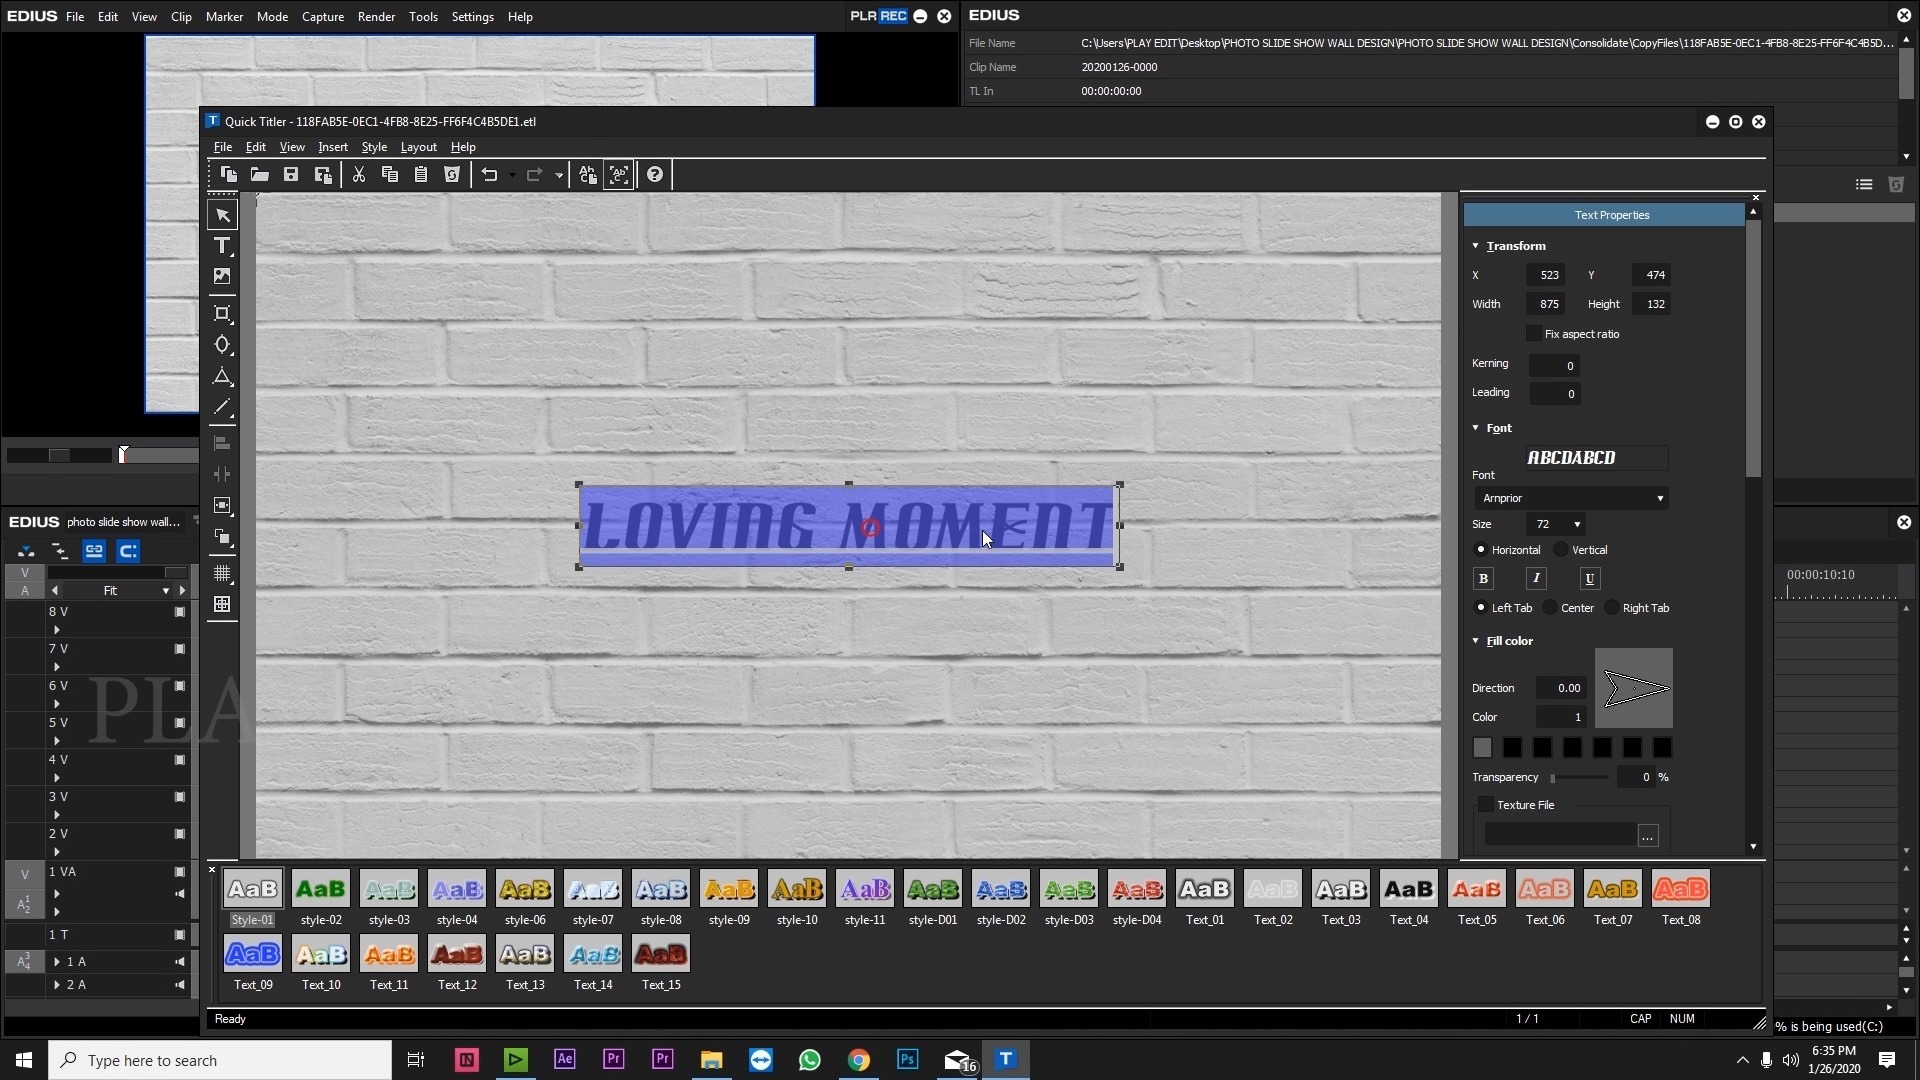Image resolution: width=1920 pixels, height=1080 pixels.
Task: Save the title using the floppy icon
Action: click(291, 175)
